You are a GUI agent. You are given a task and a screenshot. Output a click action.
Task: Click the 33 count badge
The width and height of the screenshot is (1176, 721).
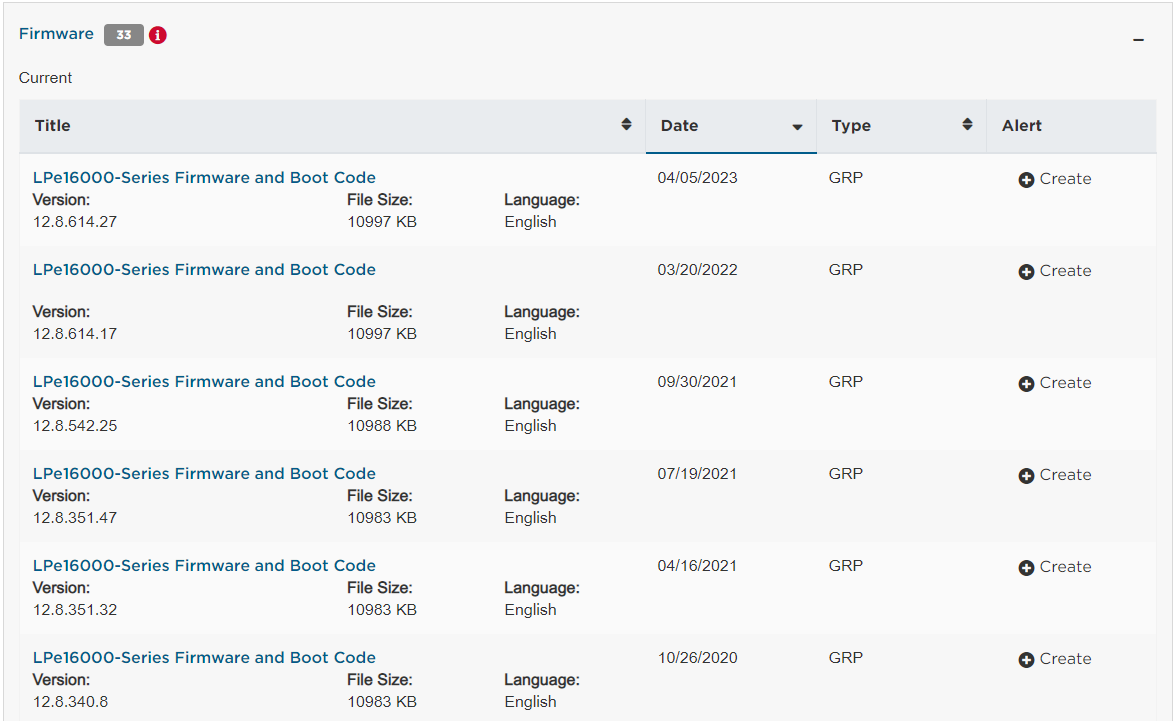tap(124, 35)
